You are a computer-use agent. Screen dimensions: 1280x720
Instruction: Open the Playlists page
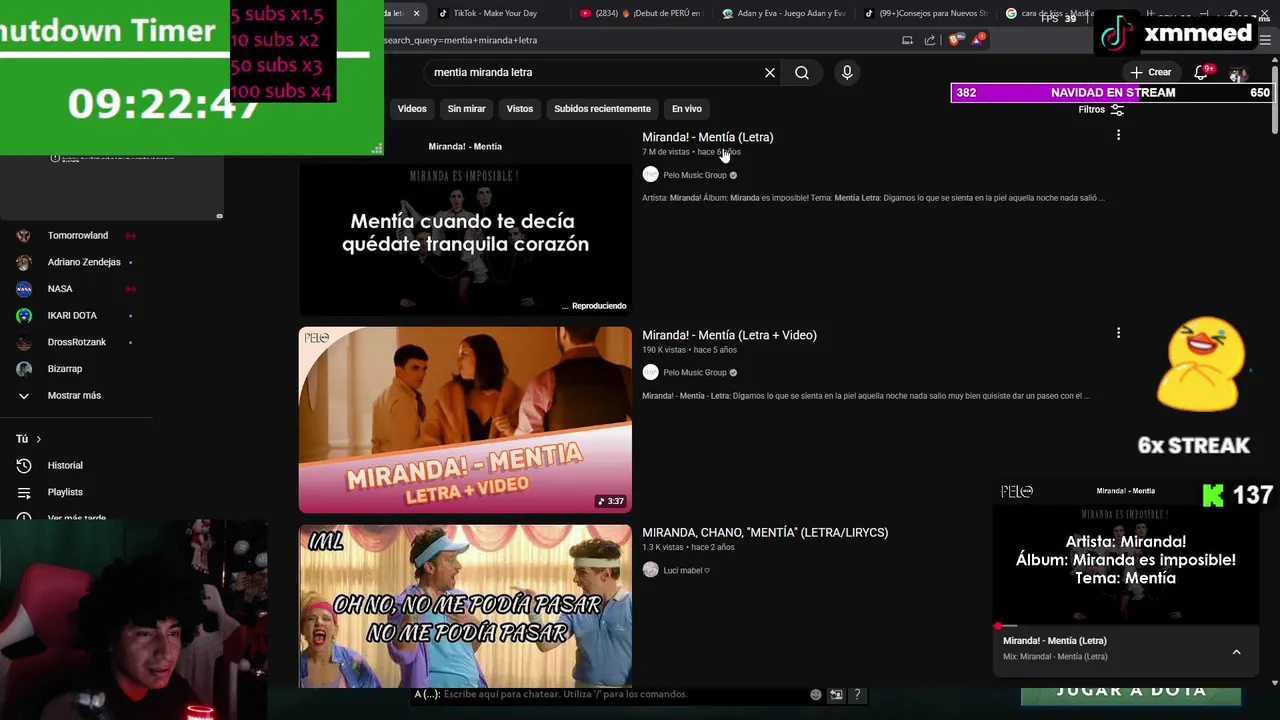coord(65,492)
